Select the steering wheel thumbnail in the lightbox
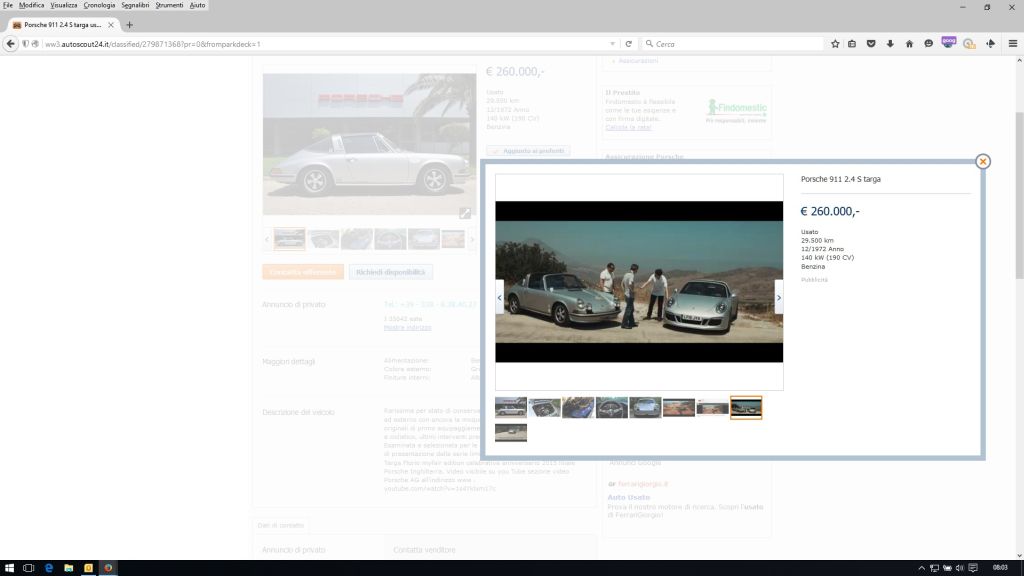The height and width of the screenshot is (576, 1024). (611, 408)
